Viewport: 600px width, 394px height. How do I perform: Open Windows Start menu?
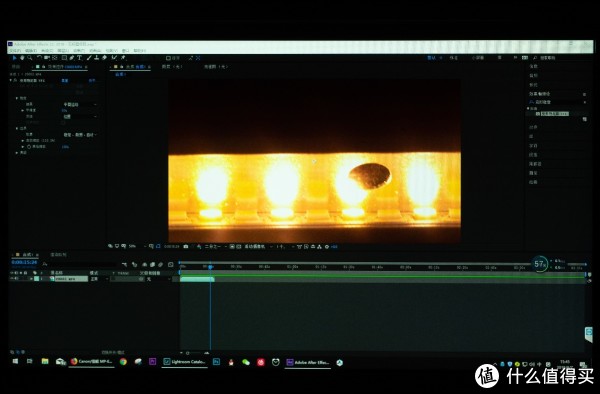(x=15, y=361)
